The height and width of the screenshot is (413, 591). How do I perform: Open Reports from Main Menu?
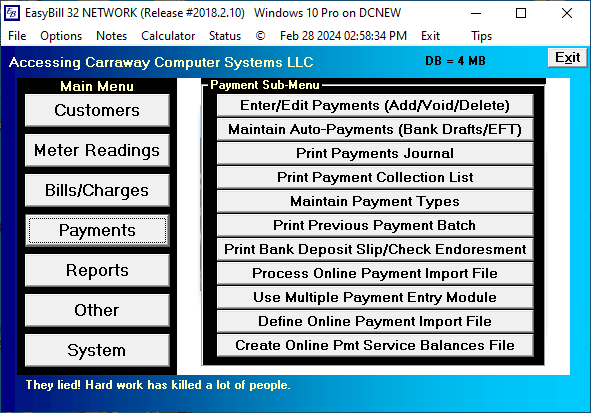click(97, 270)
